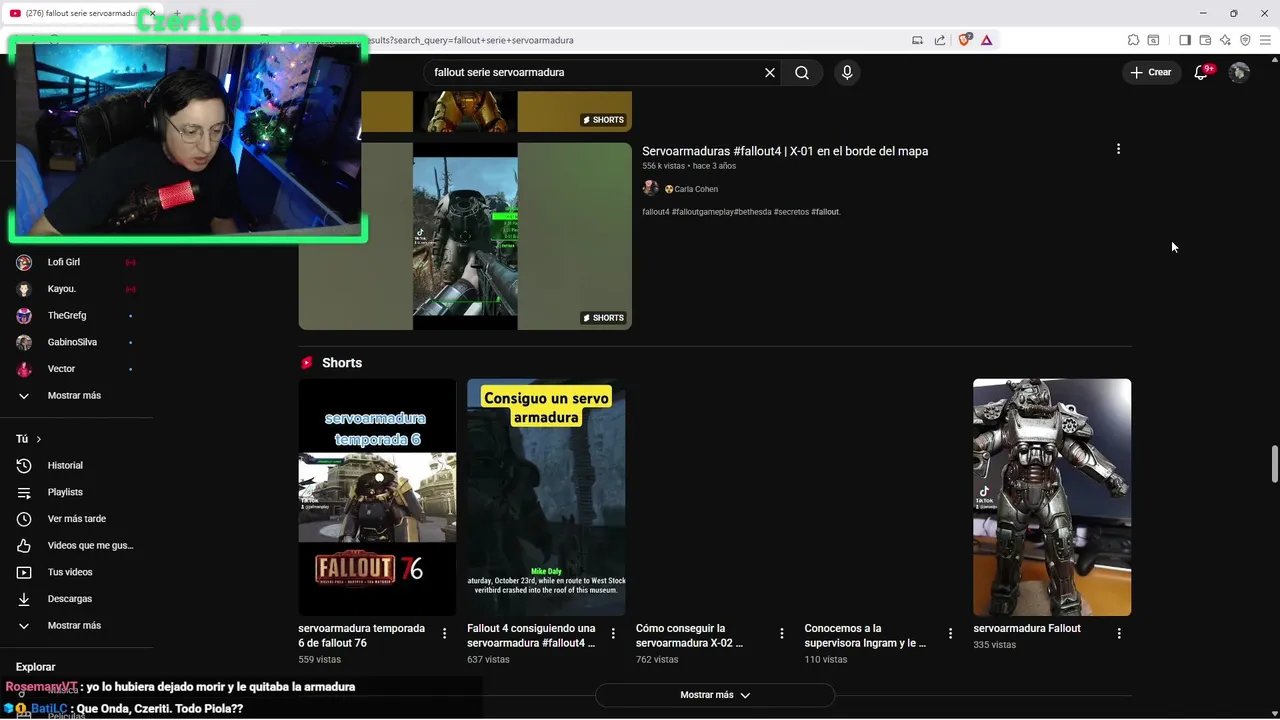
Task: Open short title Cómo conseguir la servoarmadura X-02
Action: point(689,636)
